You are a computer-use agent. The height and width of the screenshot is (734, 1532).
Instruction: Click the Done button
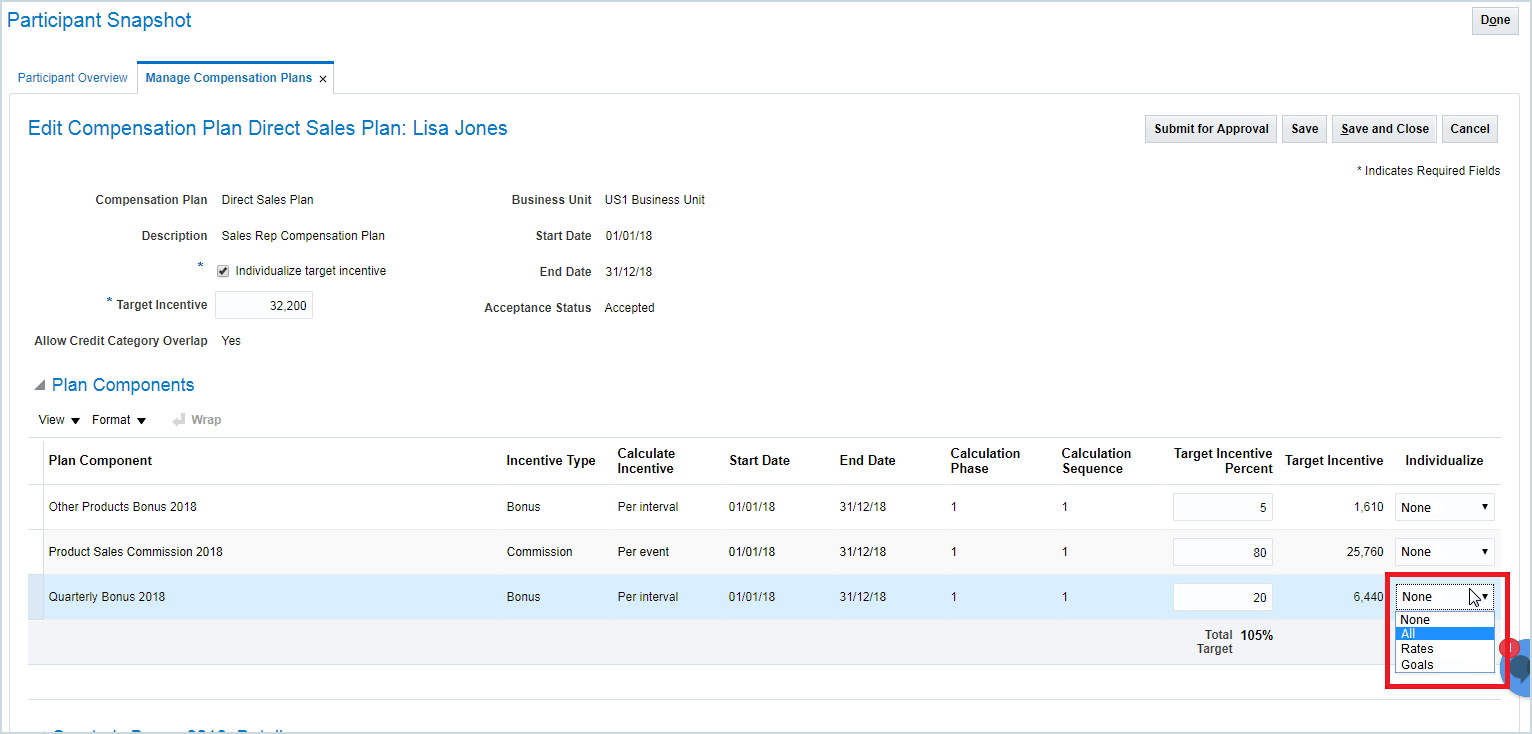pos(1495,21)
